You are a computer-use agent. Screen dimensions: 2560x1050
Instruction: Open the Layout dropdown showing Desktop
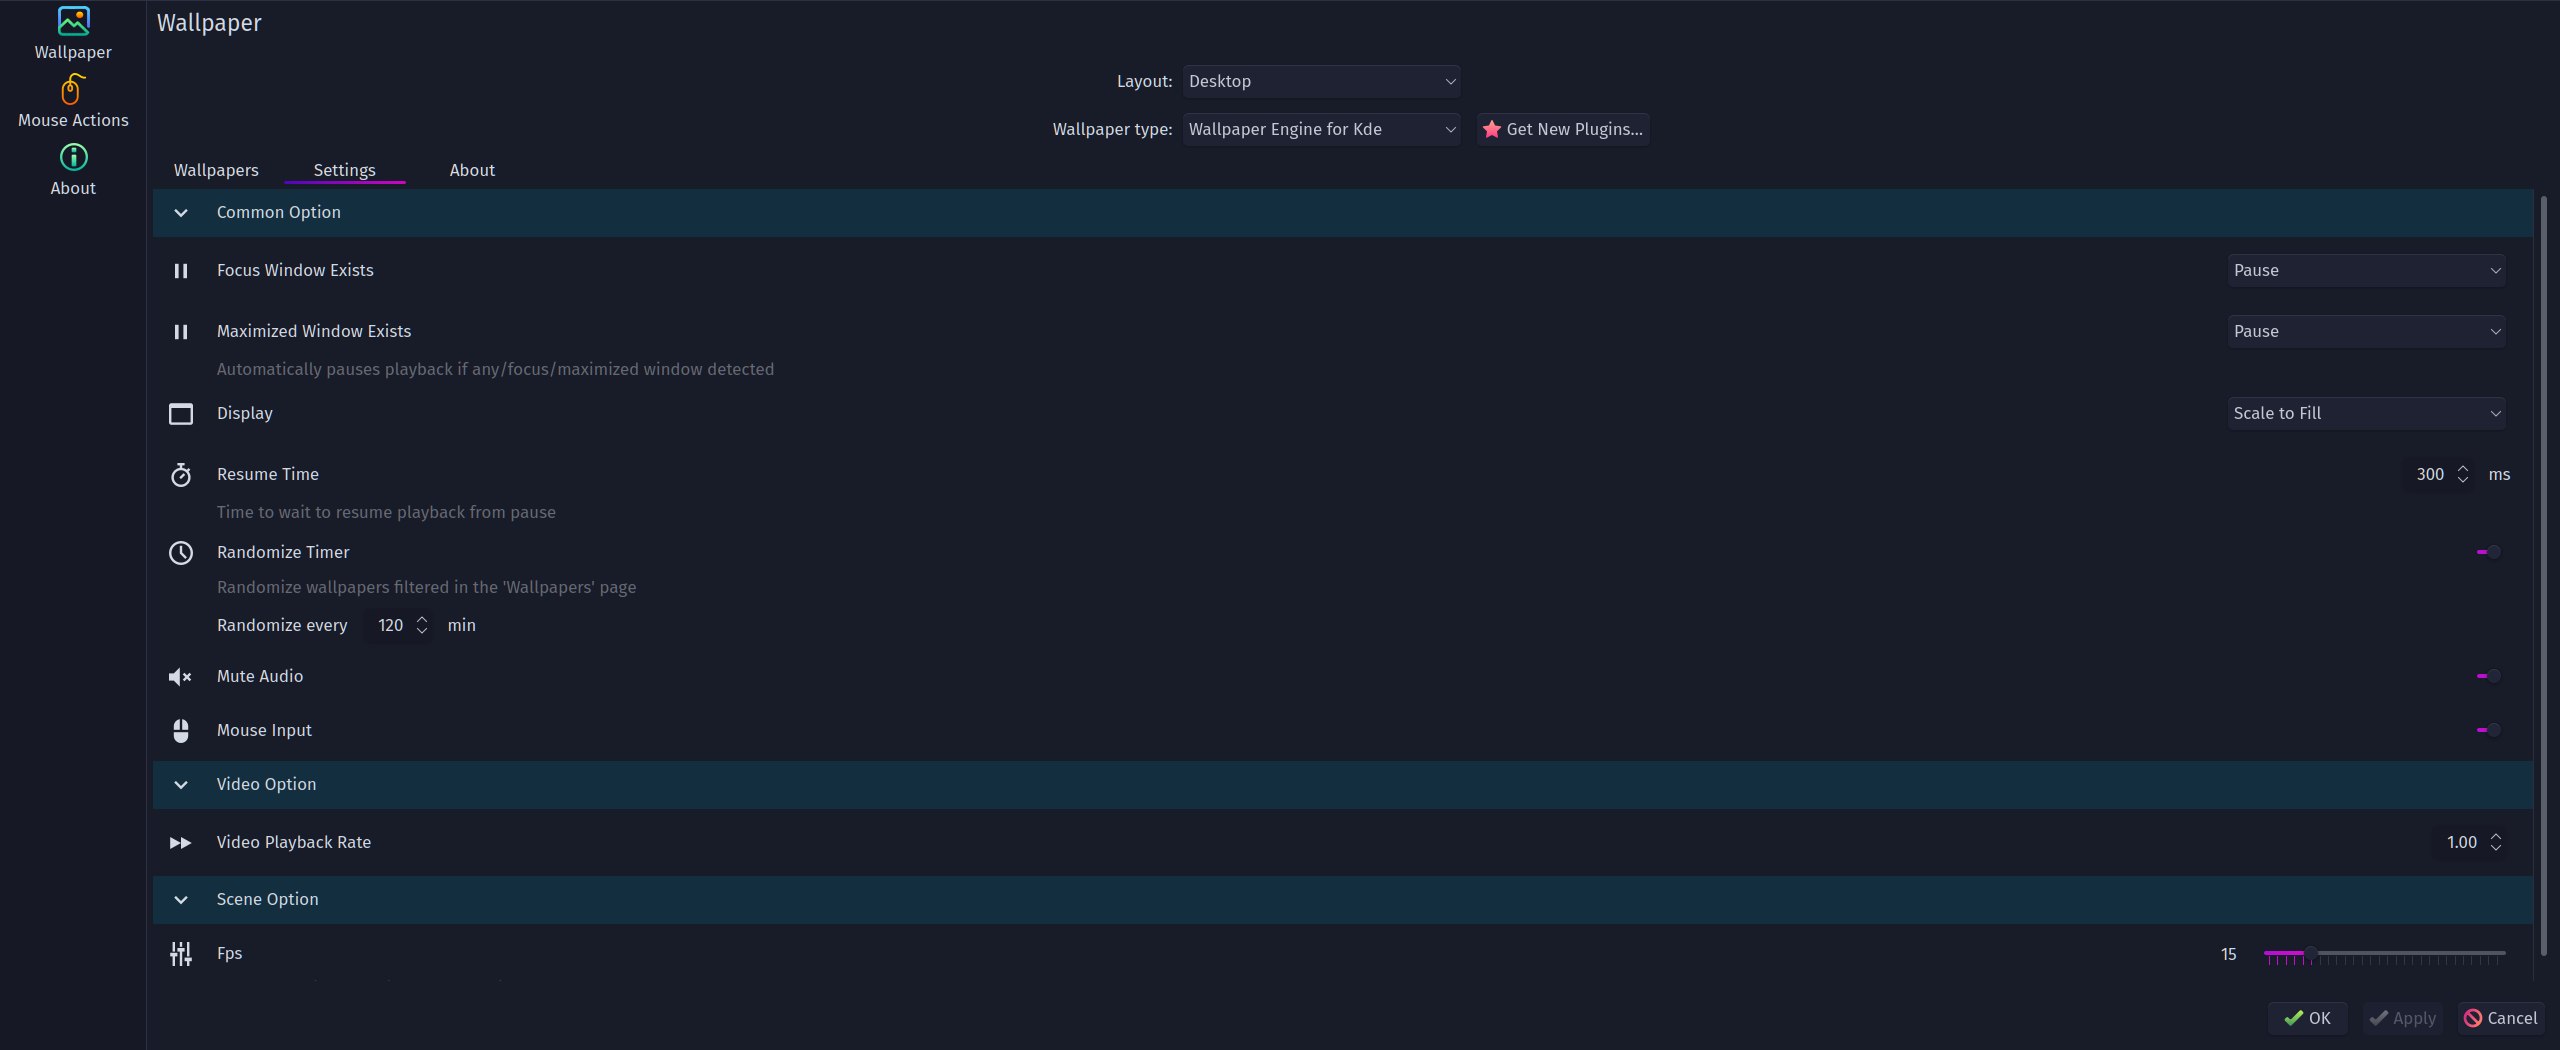pos(1321,81)
